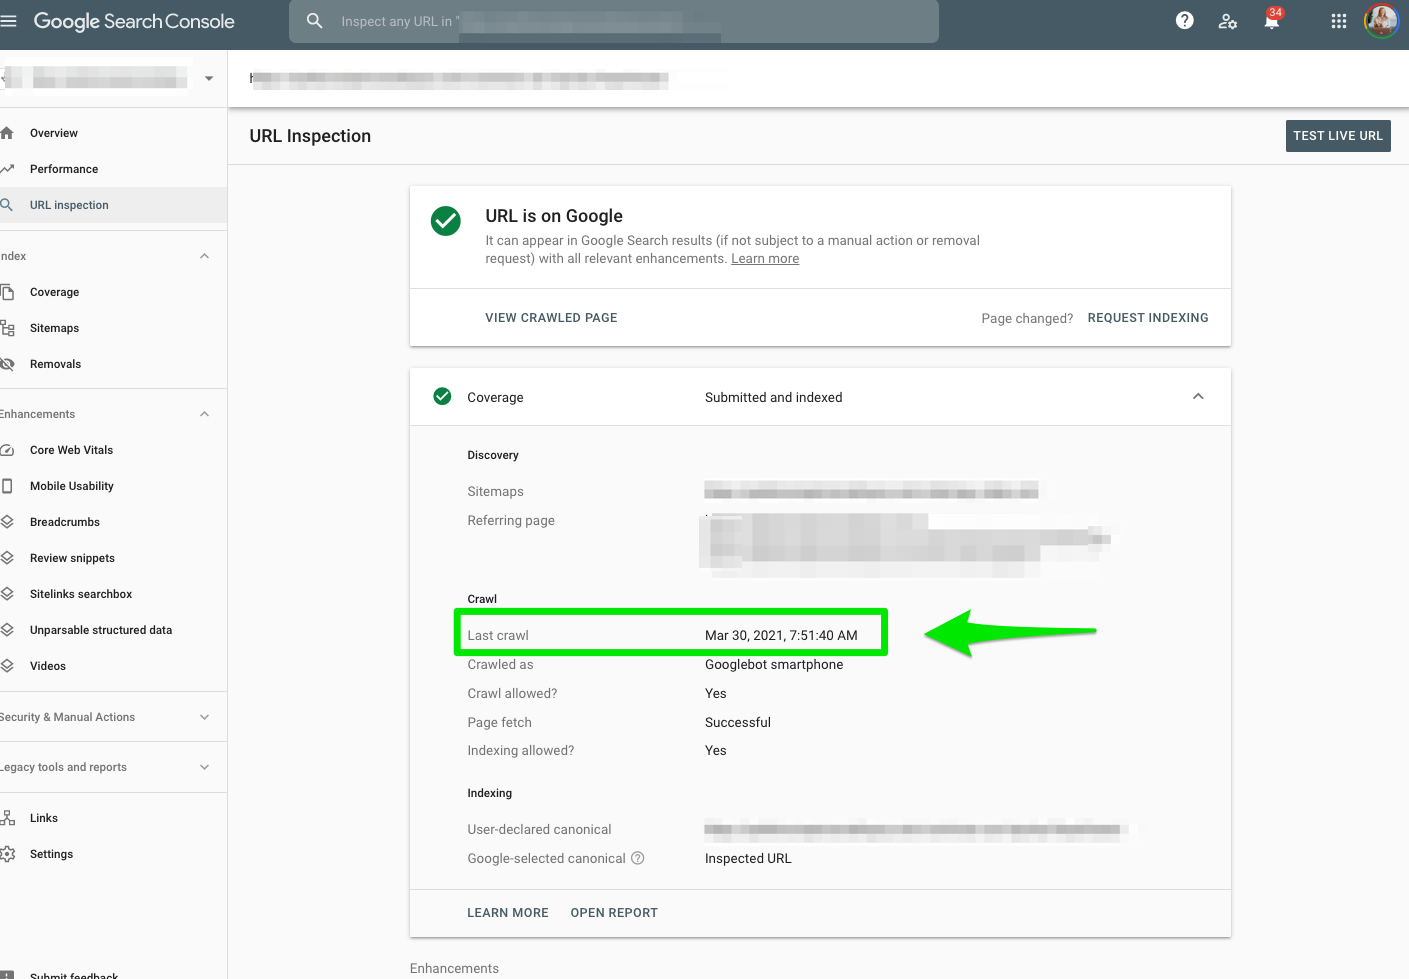Click 'Submitted and indexed' status text

click(x=773, y=397)
